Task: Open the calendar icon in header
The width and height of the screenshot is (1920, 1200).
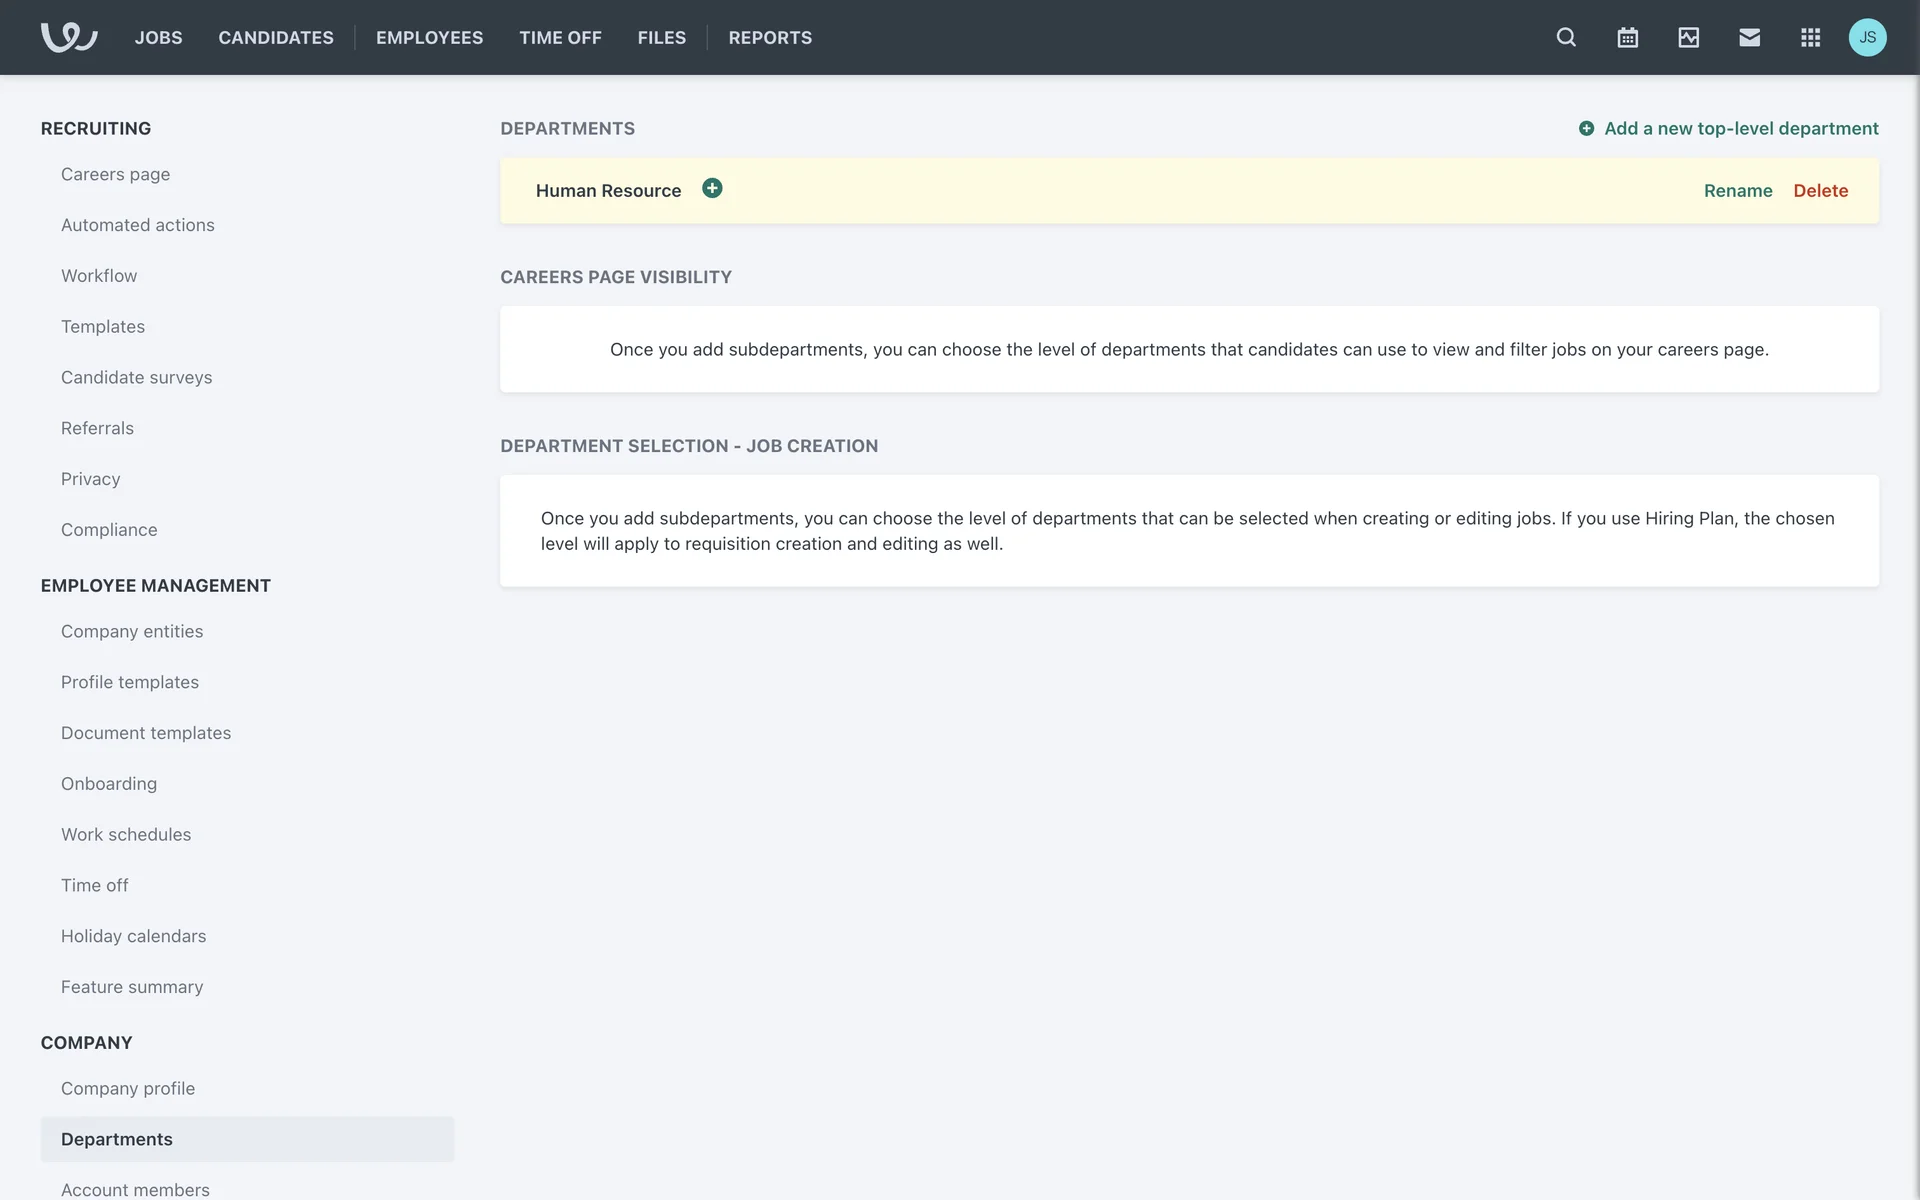Action: coord(1627,37)
